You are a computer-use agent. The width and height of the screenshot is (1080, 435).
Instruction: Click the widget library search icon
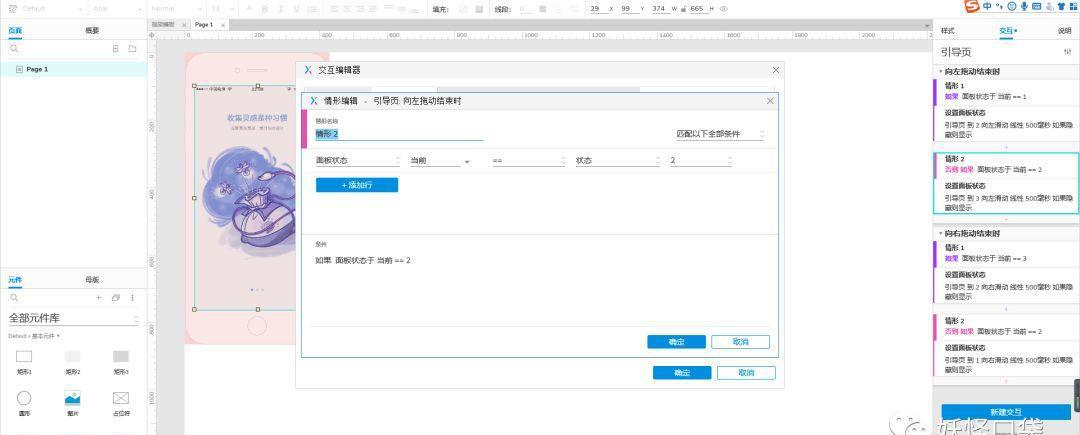(x=14, y=298)
